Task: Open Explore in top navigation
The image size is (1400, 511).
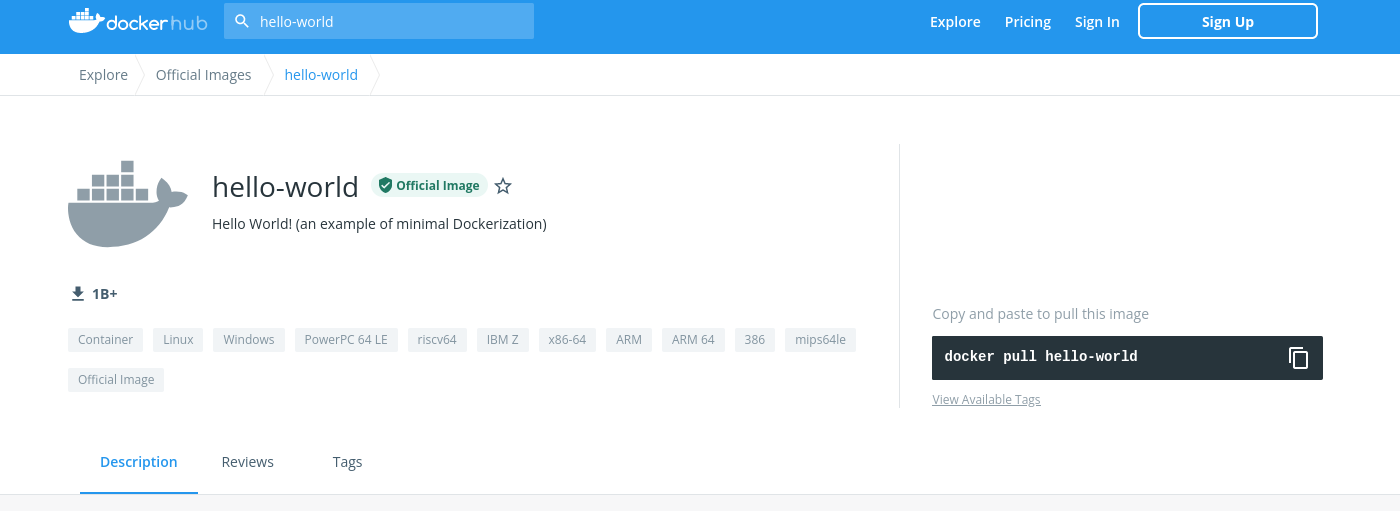Action: pos(955,22)
